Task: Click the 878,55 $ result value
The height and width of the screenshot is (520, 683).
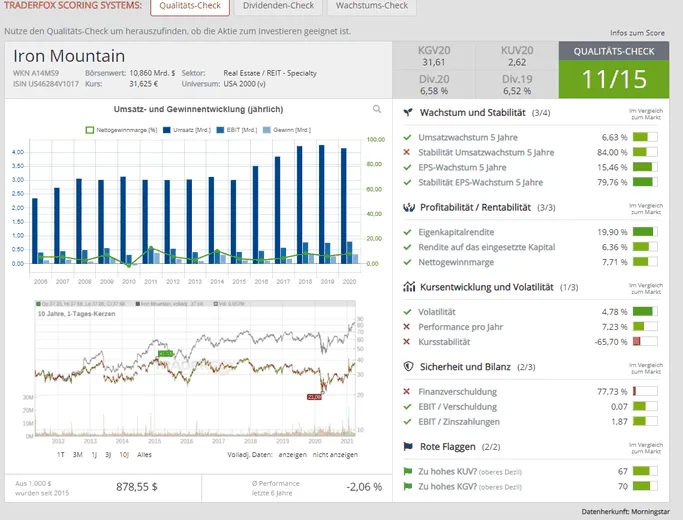Action: click(137, 487)
